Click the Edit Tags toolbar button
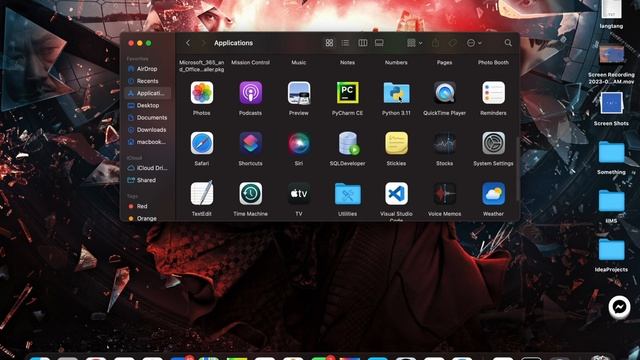 tap(453, 43)
